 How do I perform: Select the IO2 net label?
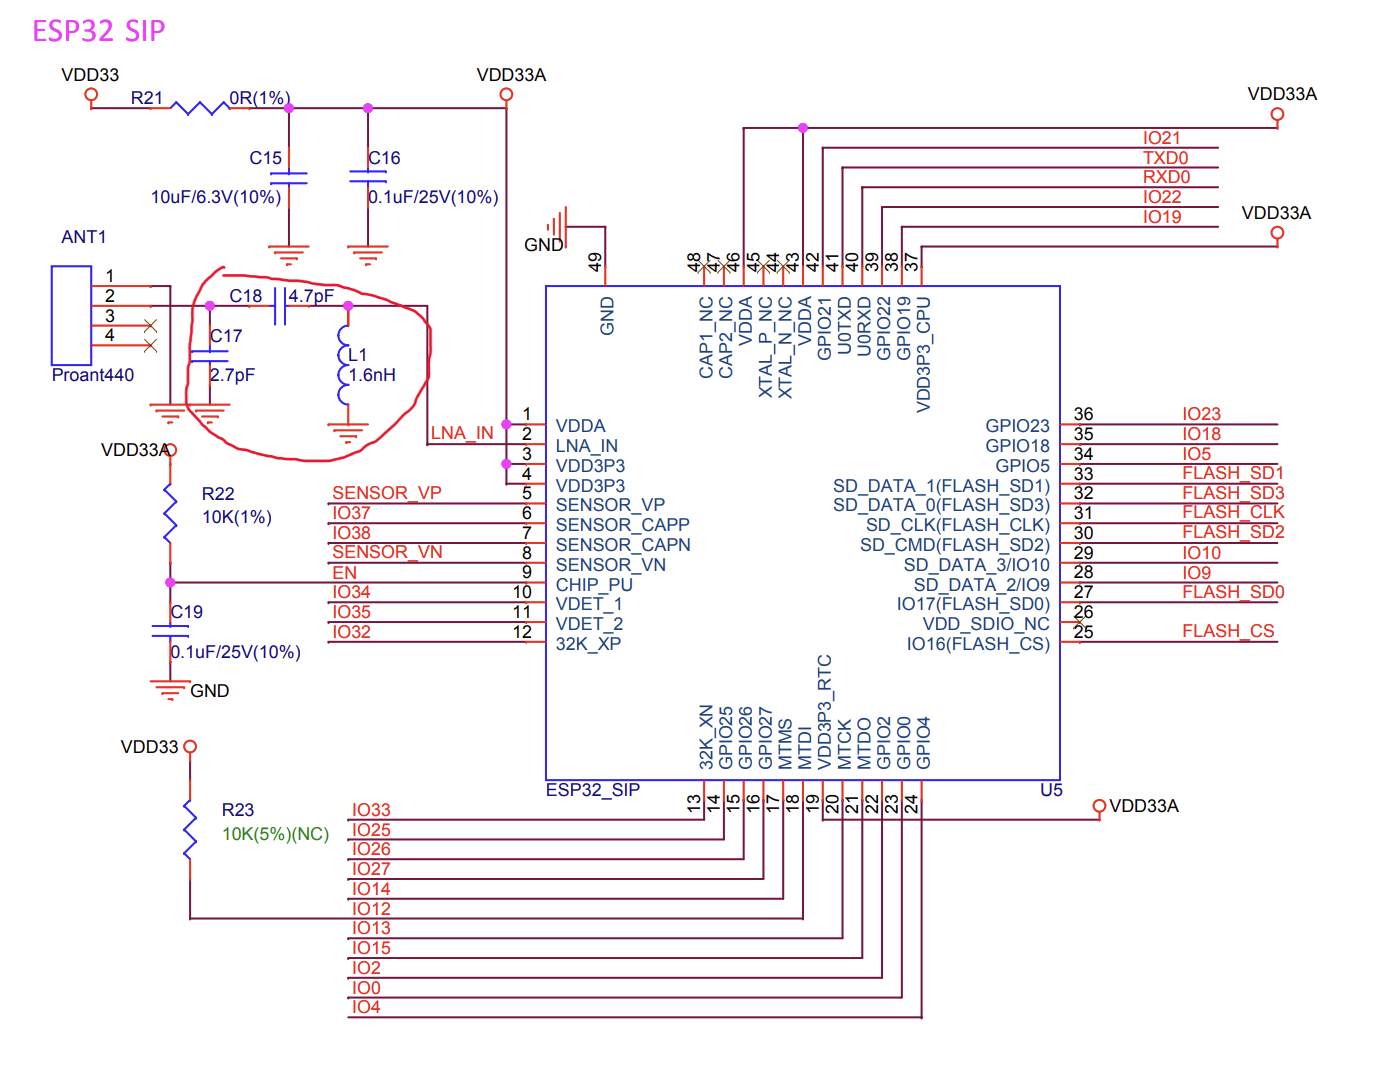tap(366, 968)
